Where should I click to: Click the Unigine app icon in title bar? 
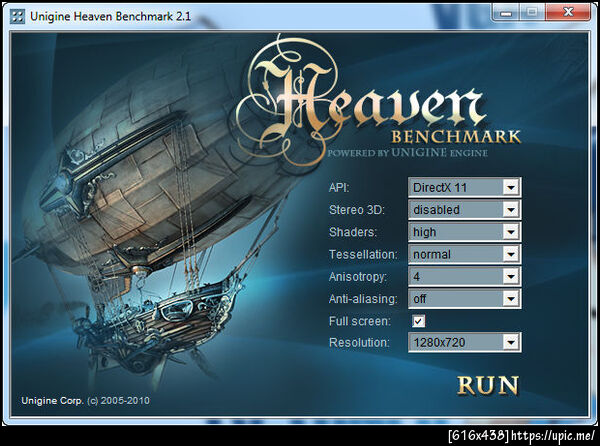click(17, 16)
